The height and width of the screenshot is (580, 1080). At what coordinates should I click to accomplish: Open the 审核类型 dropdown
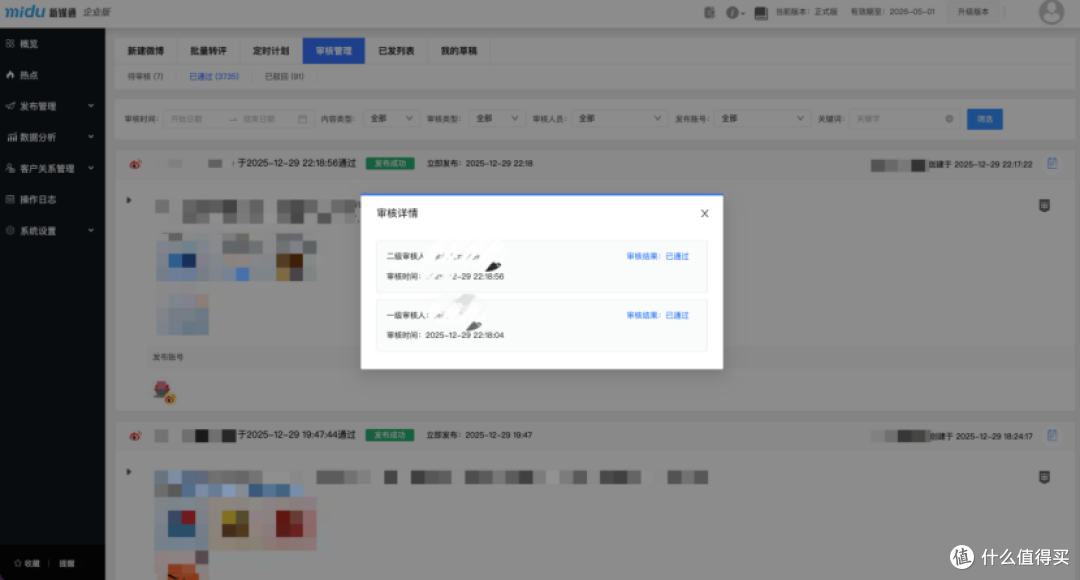pyautogui.click(x=496, y=118)
